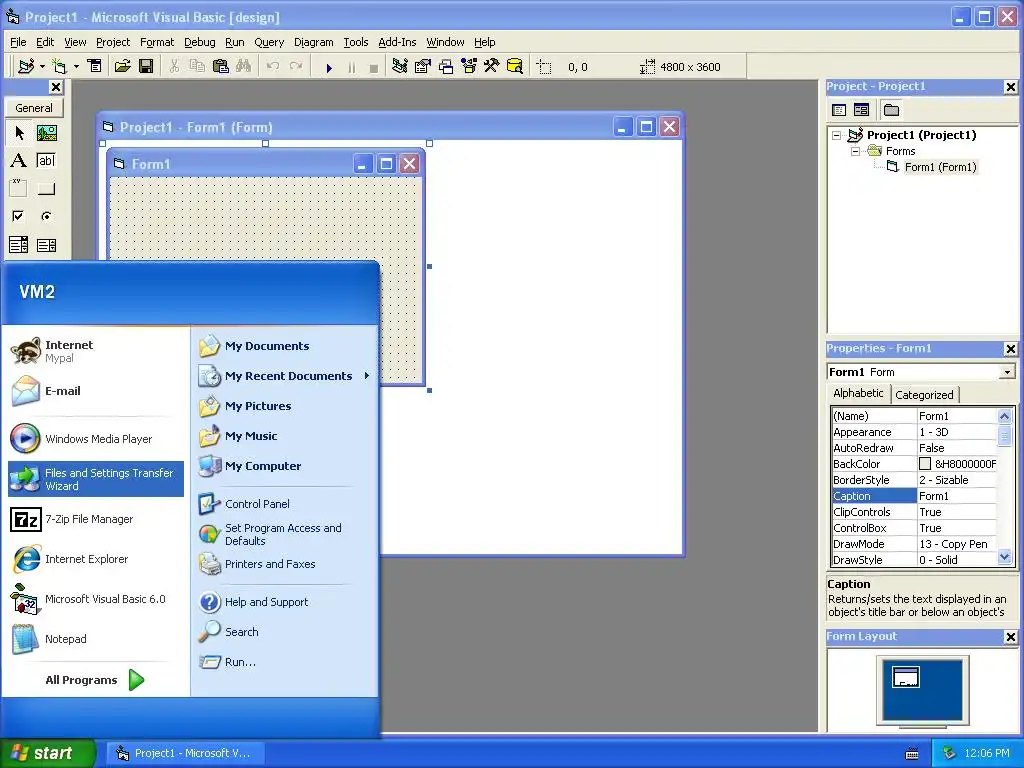Click the form thumbnail in Form Layout
The height and width of the screenshot is (768, 1024).
click(906, 677)
